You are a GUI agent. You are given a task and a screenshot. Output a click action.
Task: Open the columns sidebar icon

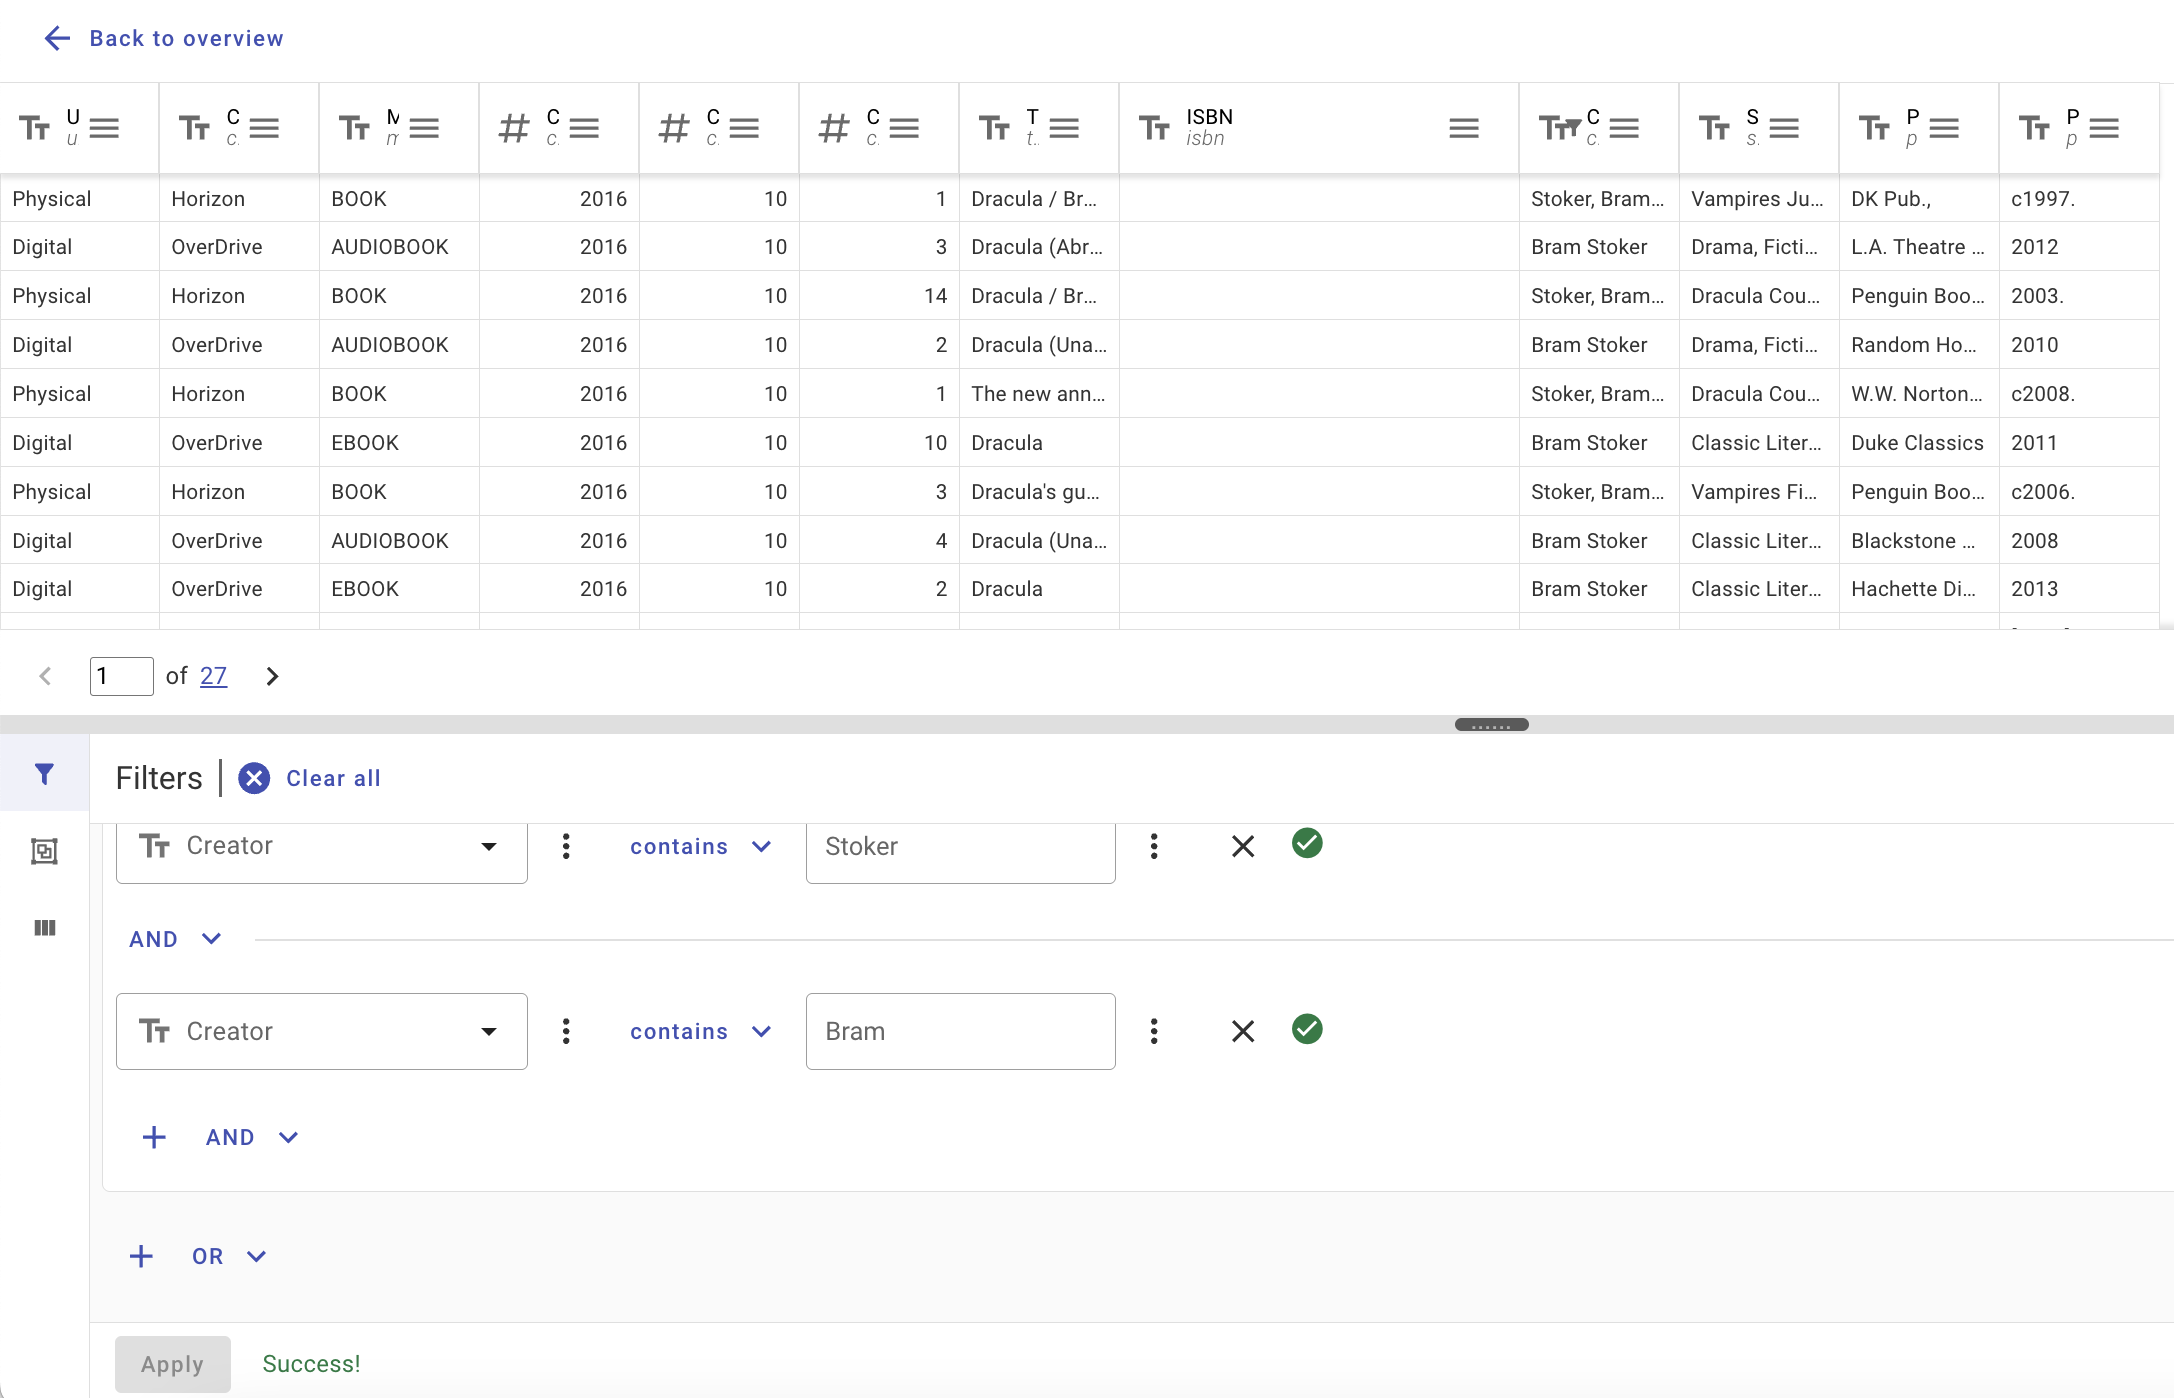point(44,928)
